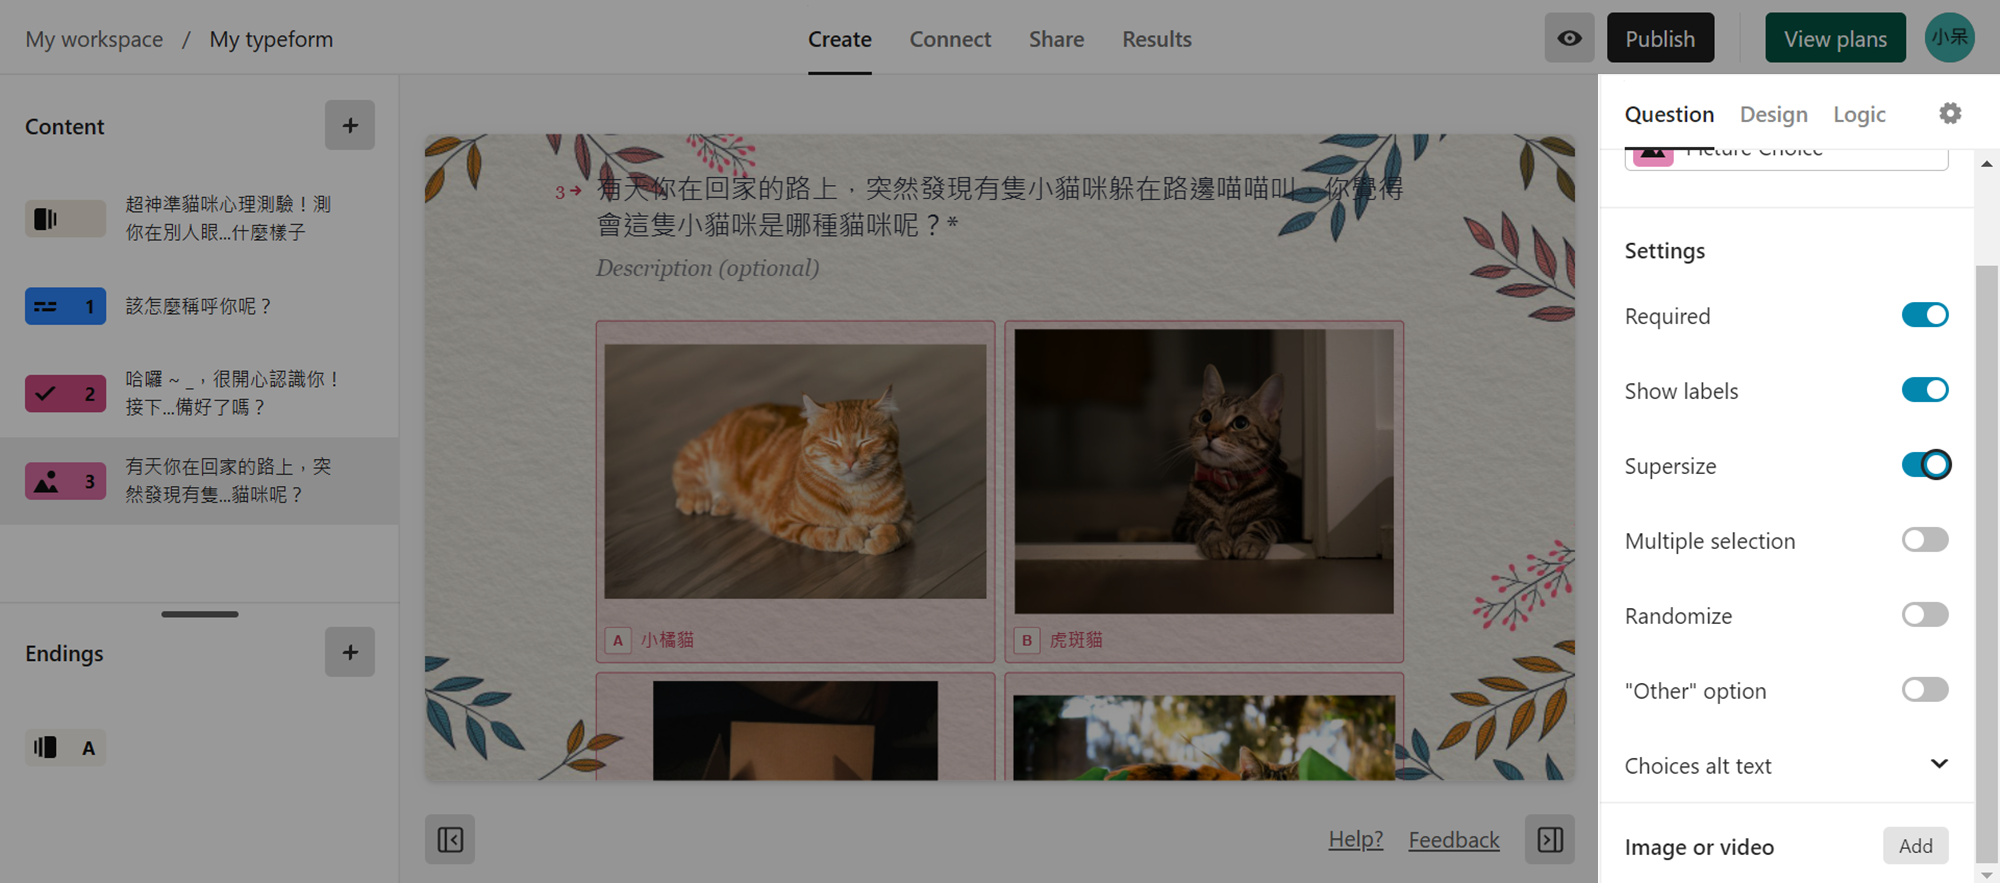Image resolution: width=2000 pixels, height=883 pixels.
Task: Click the Publish button
Action: coord(1660,38)
